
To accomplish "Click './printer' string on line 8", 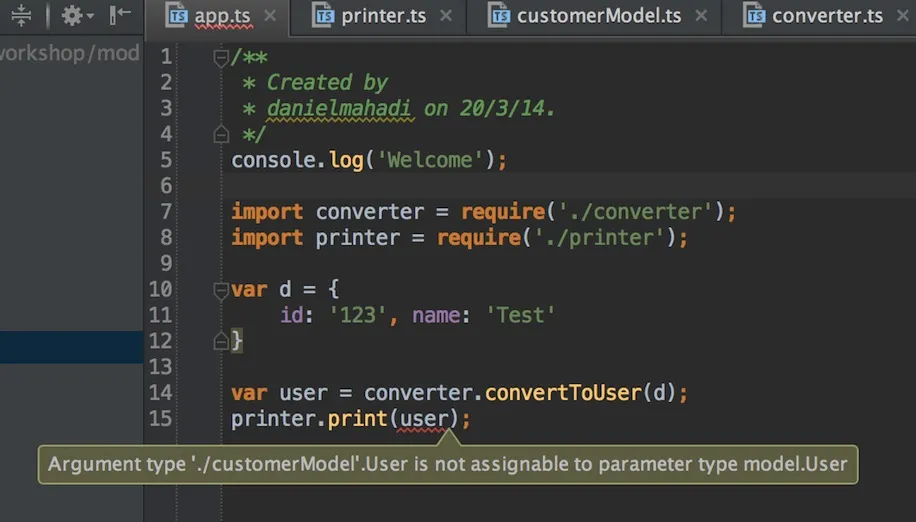I will [599, 238].
